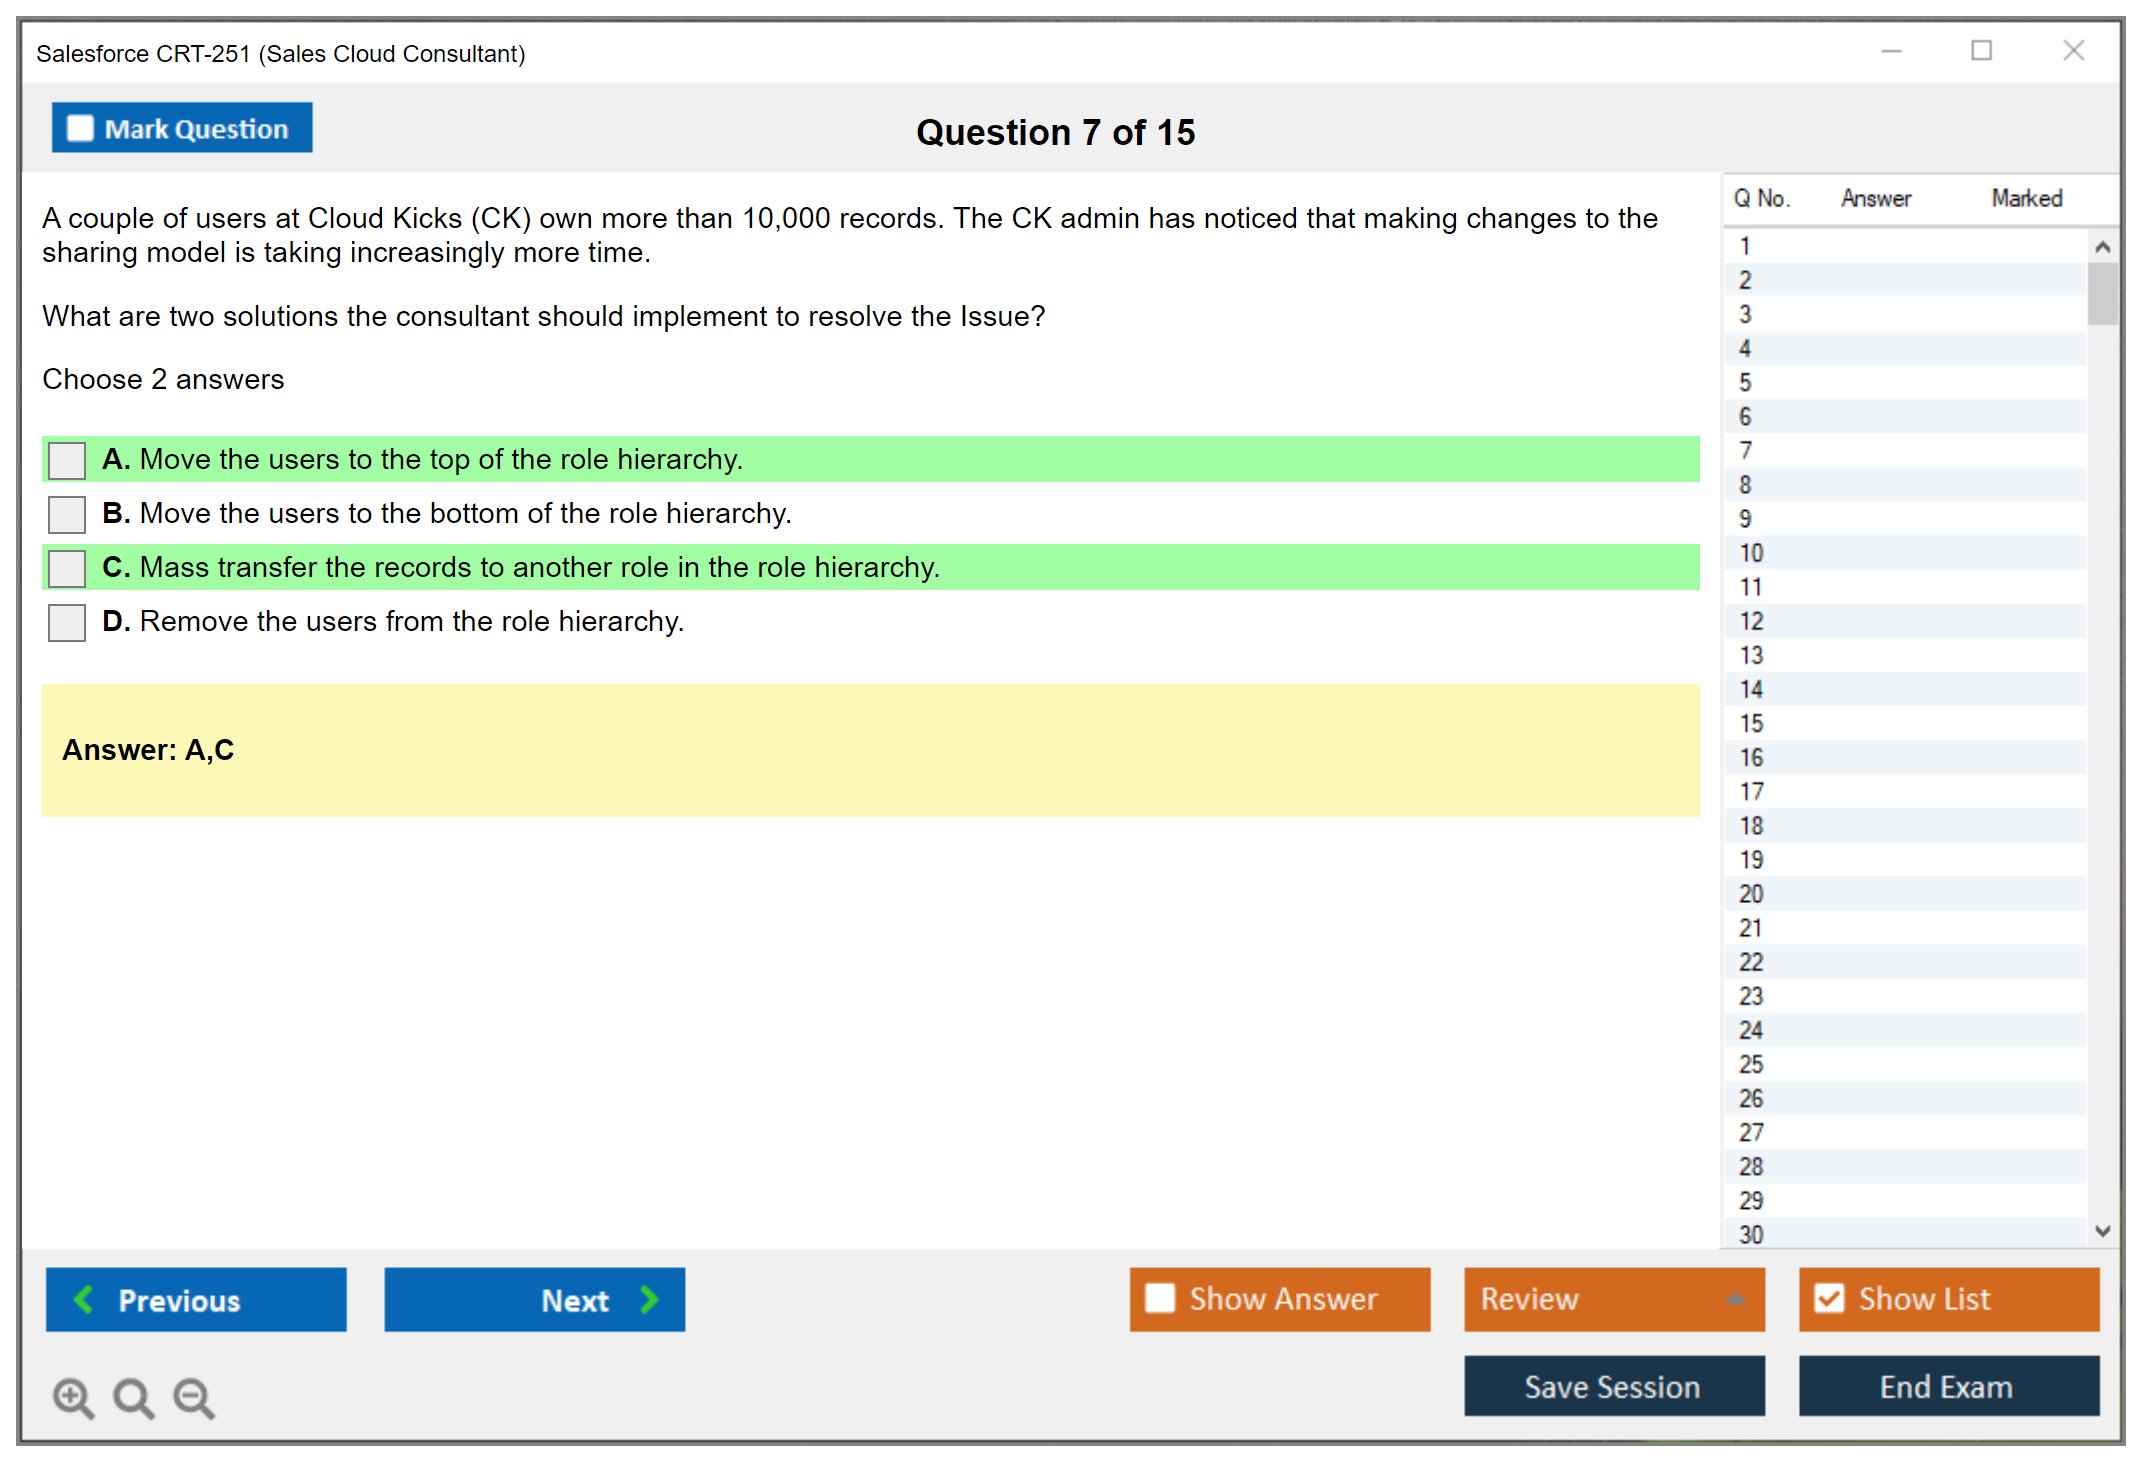
Task: Toggle the Mark Question checkbox
Action: pos(80,128)
